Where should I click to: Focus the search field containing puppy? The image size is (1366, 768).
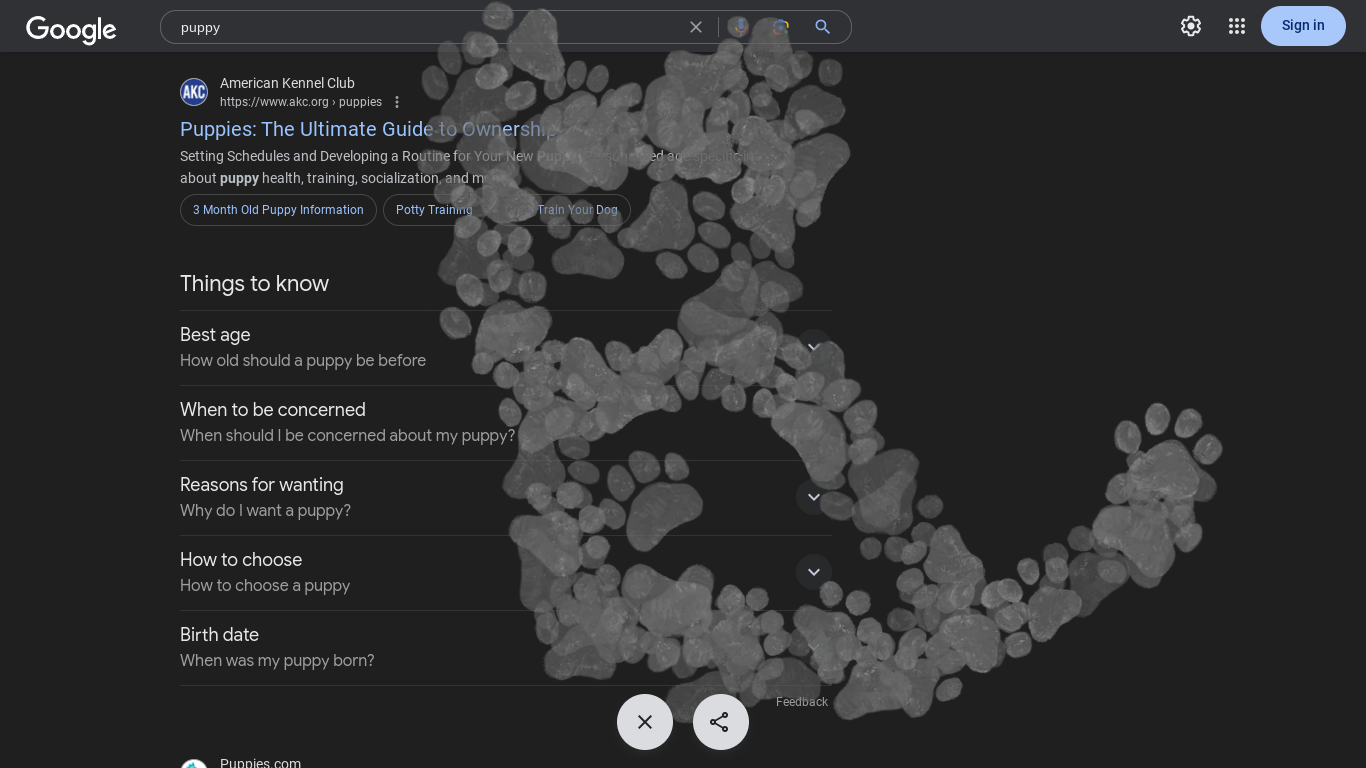point(420,27)
